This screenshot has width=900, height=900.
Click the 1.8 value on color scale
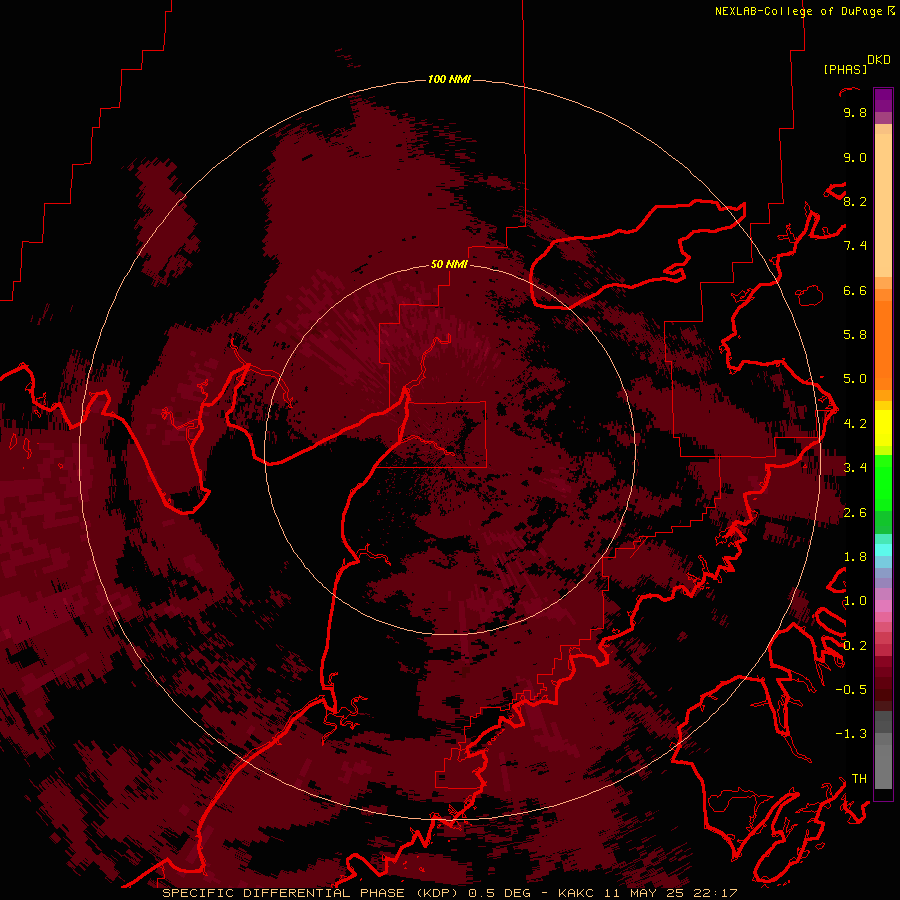pos(855,557)
